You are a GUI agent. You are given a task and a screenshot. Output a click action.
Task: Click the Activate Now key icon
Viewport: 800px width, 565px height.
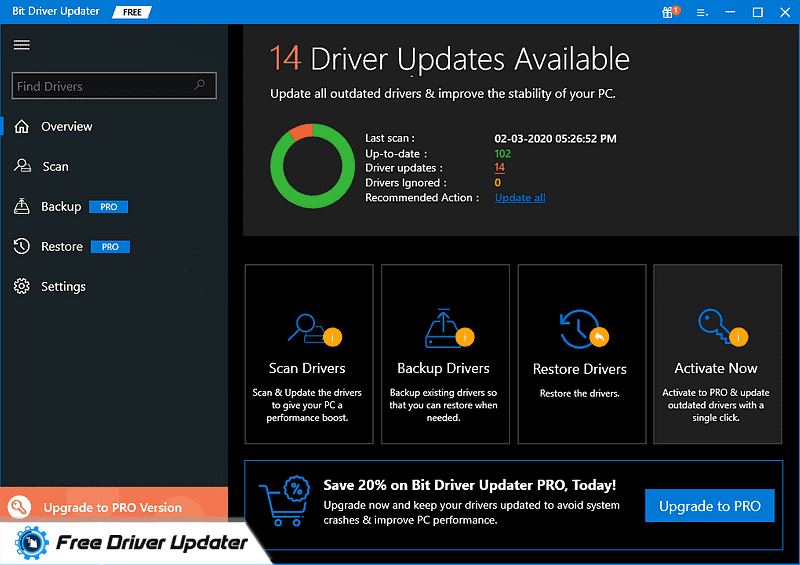click(x=722, y=327)
